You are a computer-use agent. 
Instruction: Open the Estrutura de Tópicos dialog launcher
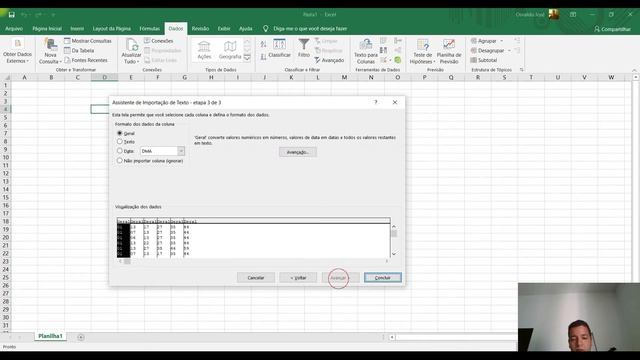pos(521,70)
